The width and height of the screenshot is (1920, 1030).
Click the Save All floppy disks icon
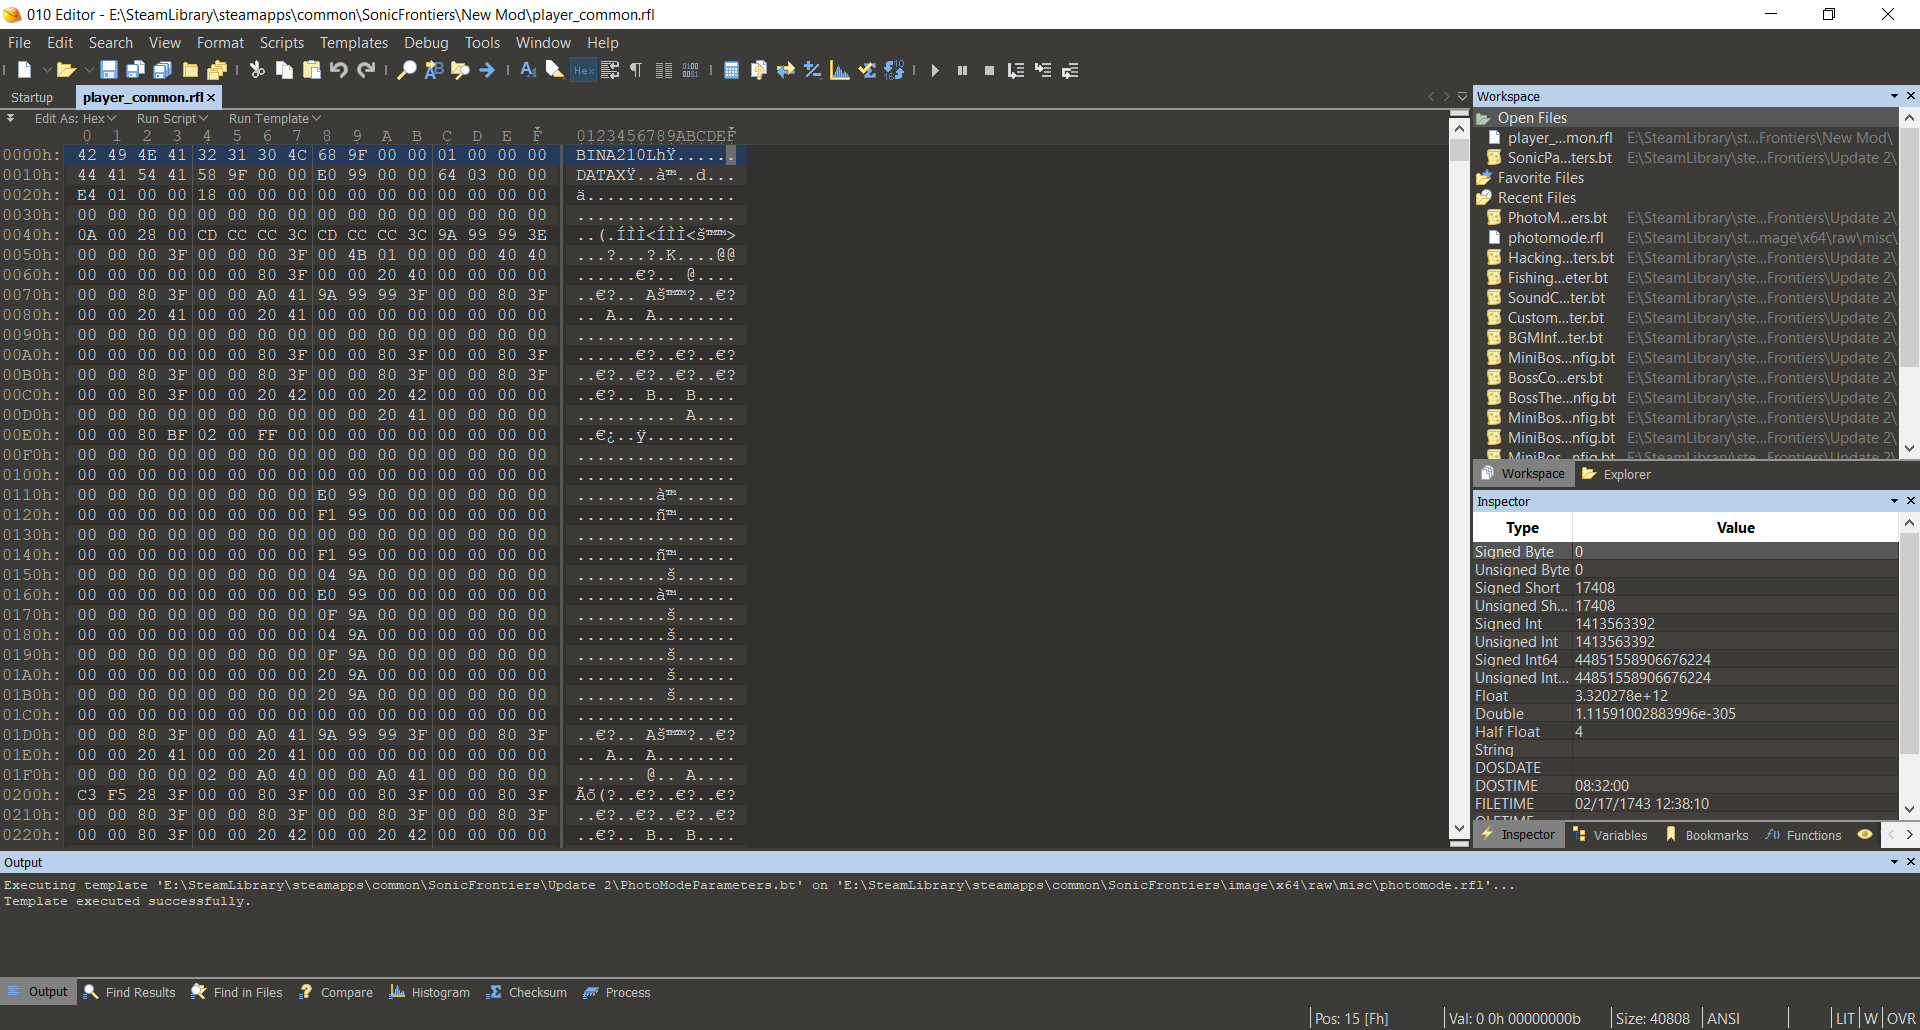pos(163,70)
